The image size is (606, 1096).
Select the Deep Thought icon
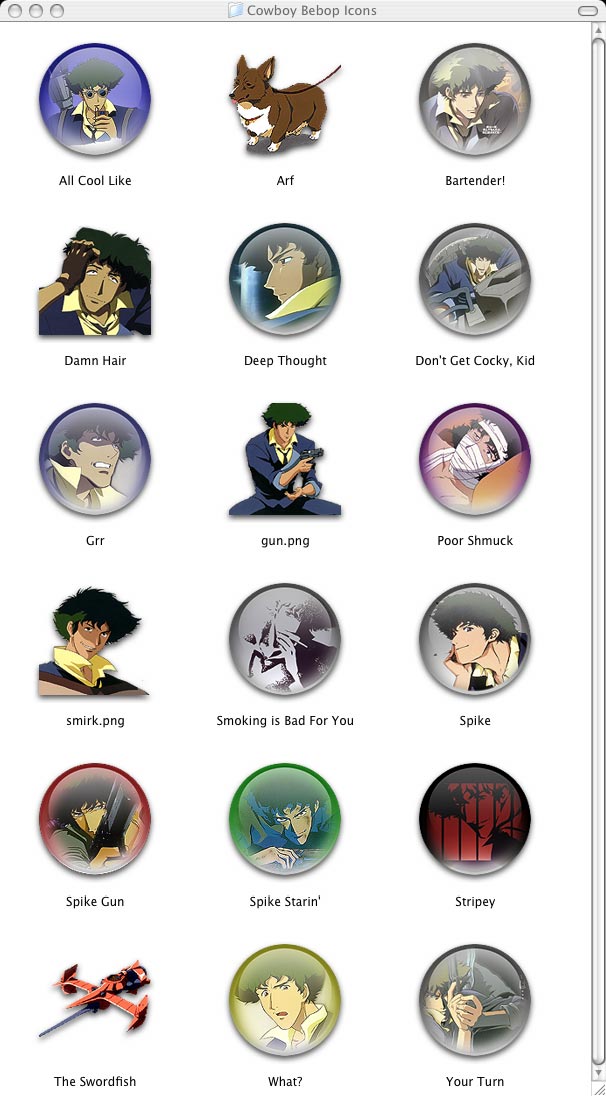[x=284, y=280]
